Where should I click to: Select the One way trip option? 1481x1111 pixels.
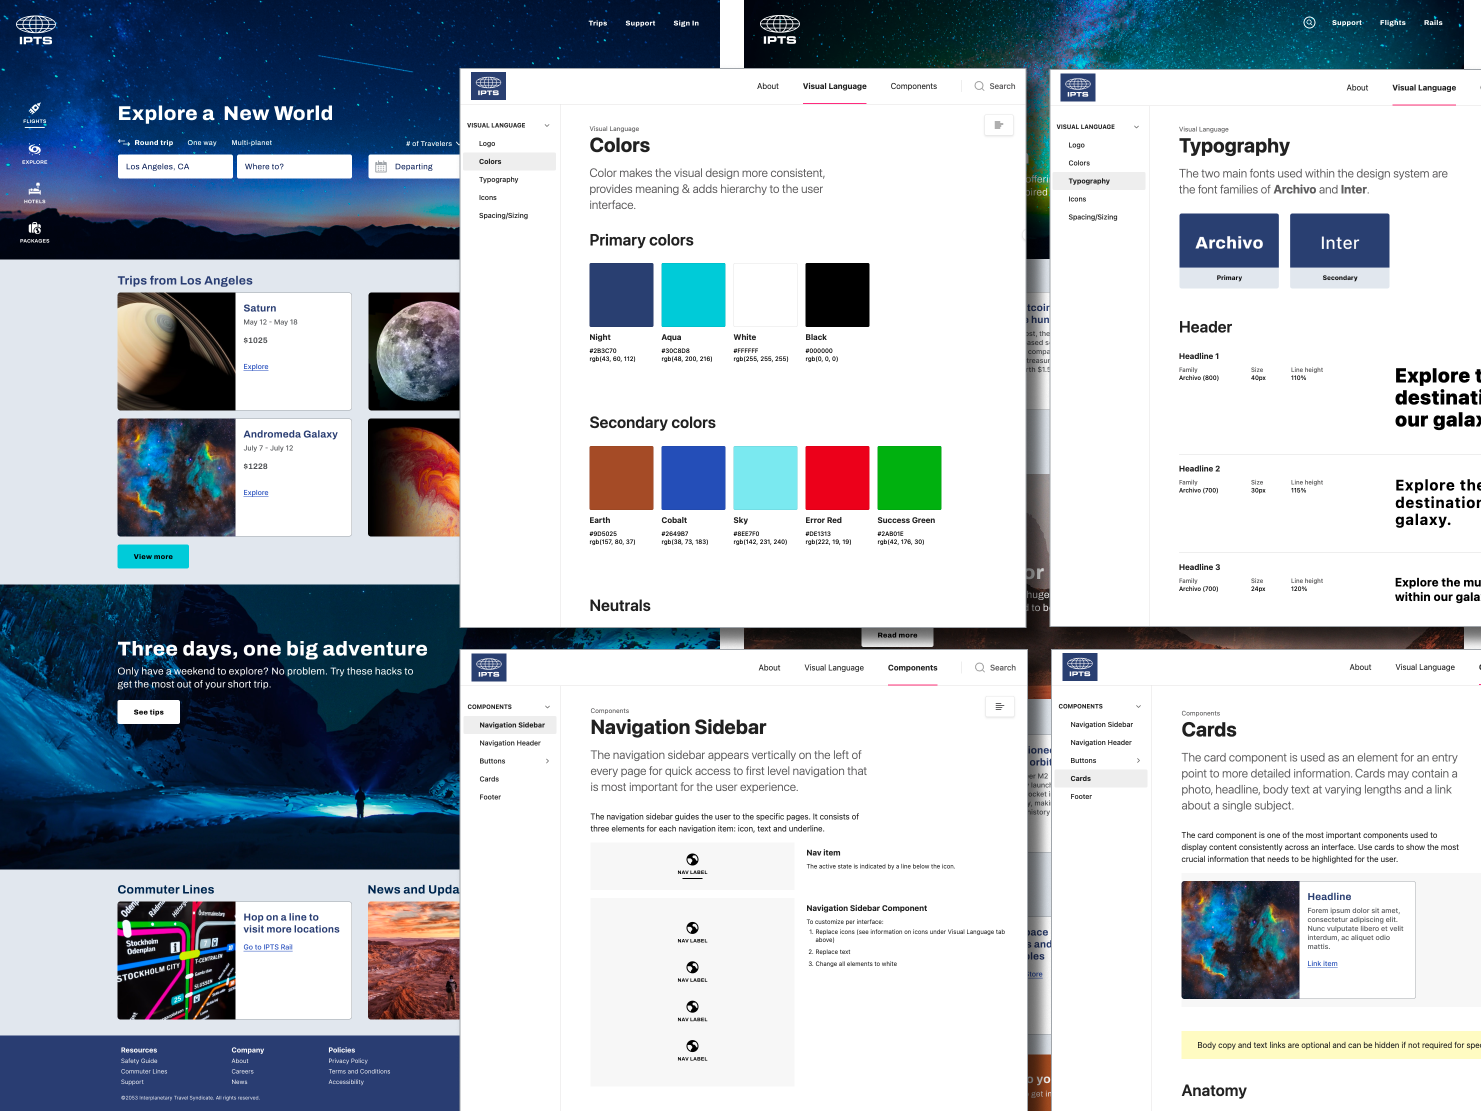tap(202, 142)
